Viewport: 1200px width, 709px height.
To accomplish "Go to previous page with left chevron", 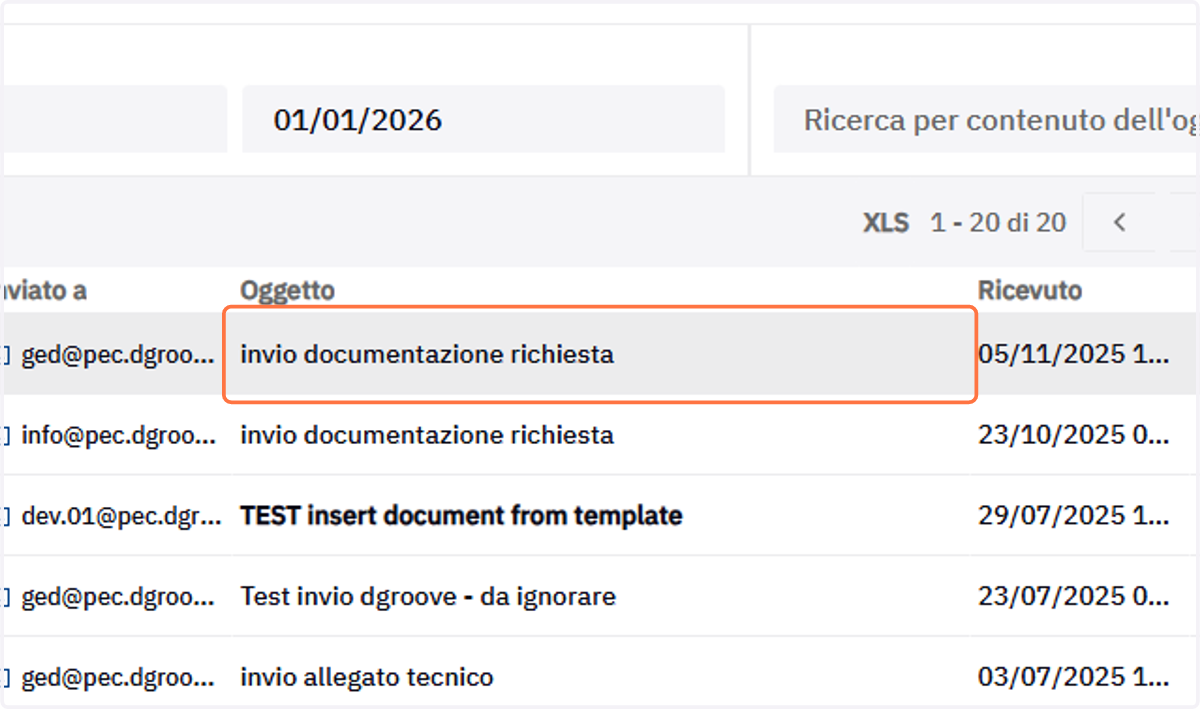I will click(x=1119, y=222).
